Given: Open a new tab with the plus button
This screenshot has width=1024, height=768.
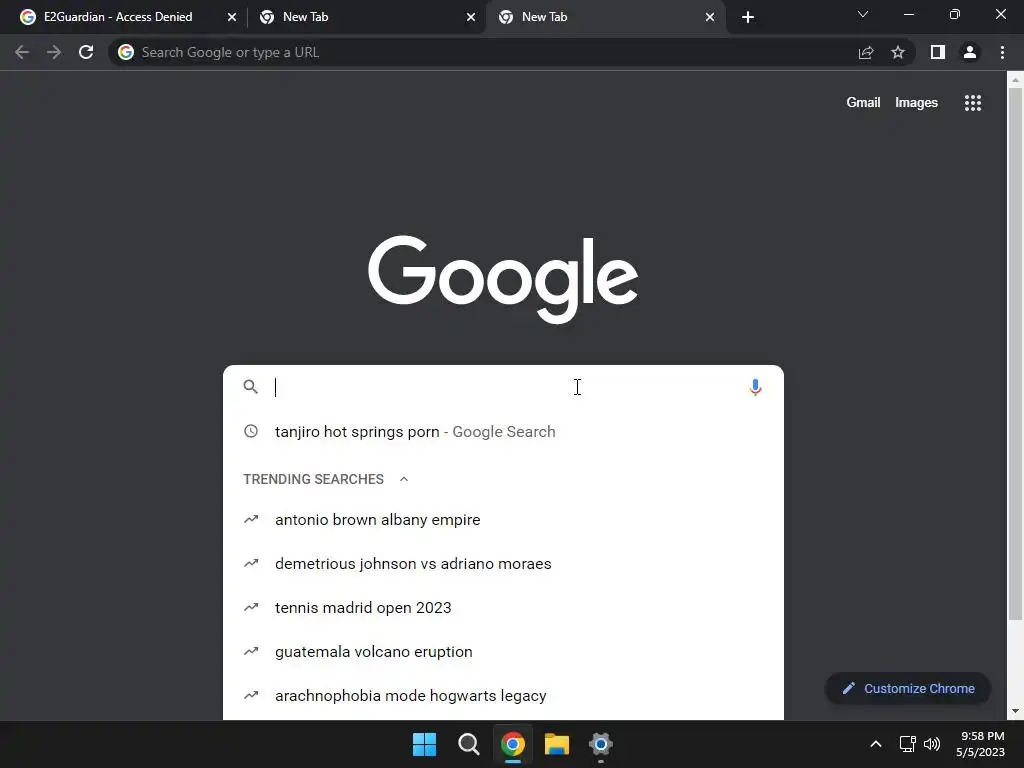Looking at the screenshot, I should coord(748,17).
